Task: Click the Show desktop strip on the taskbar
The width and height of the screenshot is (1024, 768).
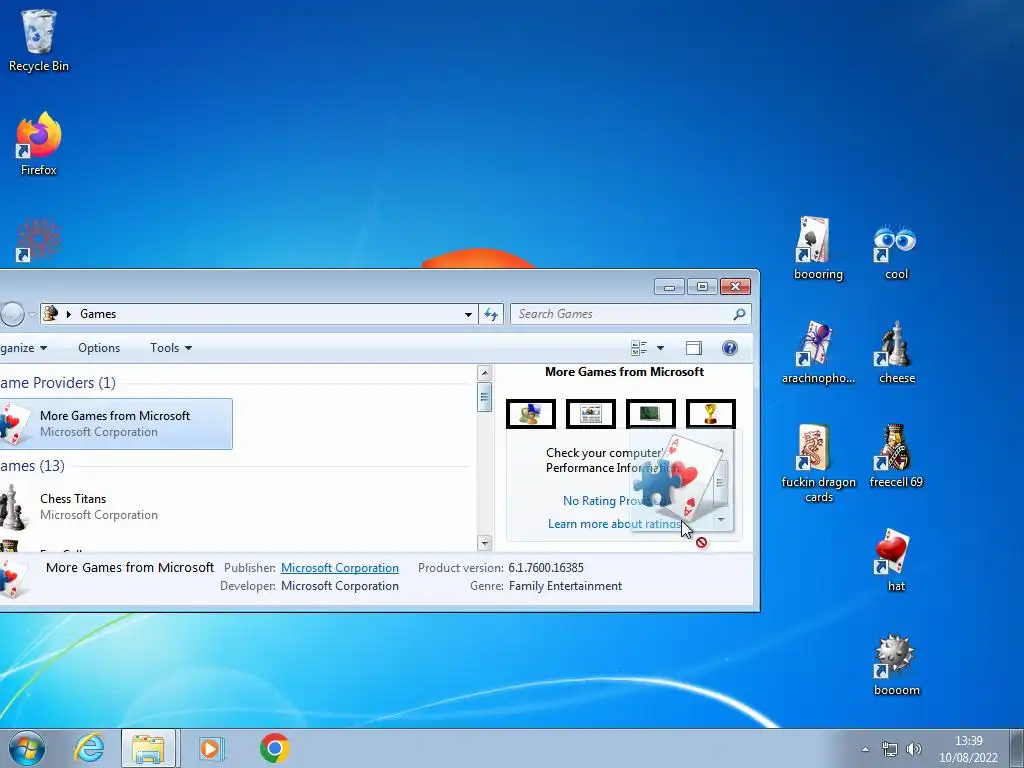Action: (1017, 748)
